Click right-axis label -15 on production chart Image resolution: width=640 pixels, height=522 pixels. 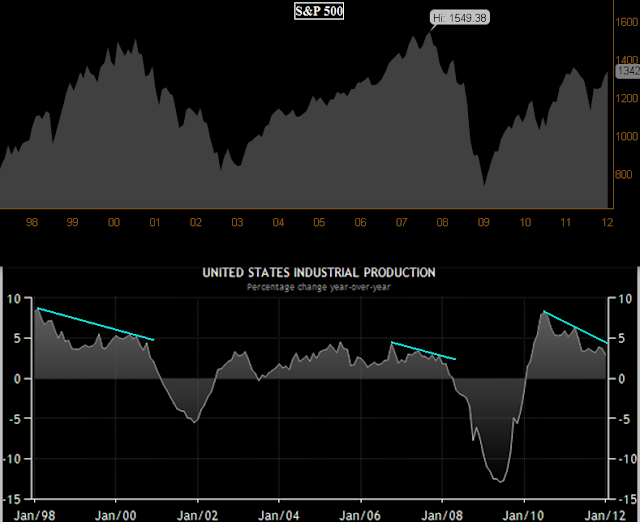(628, 499)
